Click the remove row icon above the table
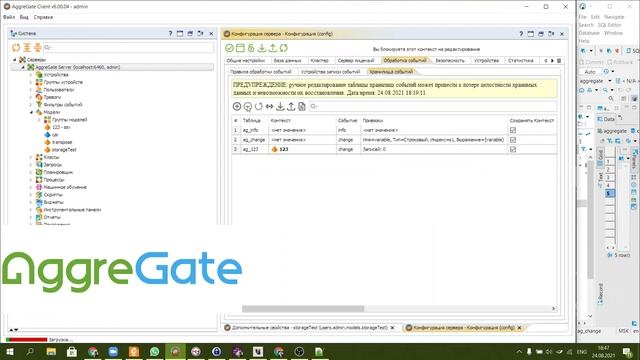 coord(248,107)
